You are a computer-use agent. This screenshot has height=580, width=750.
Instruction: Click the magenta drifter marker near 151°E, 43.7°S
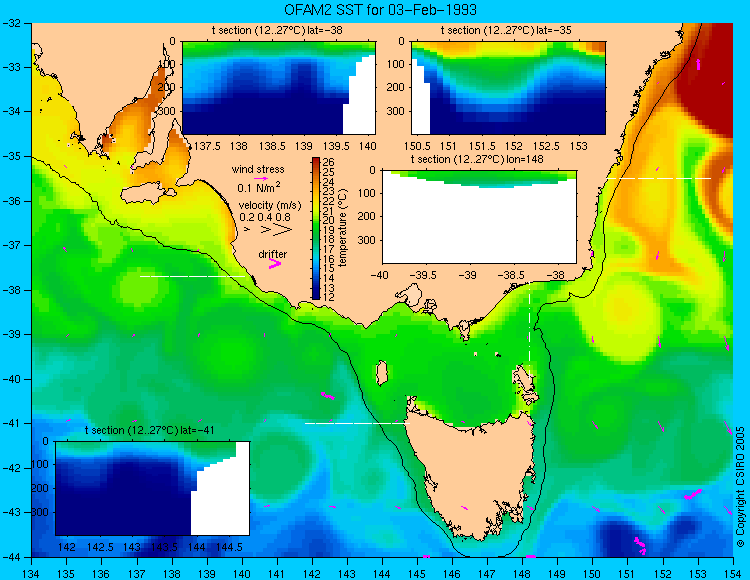(x=640, y=545)
